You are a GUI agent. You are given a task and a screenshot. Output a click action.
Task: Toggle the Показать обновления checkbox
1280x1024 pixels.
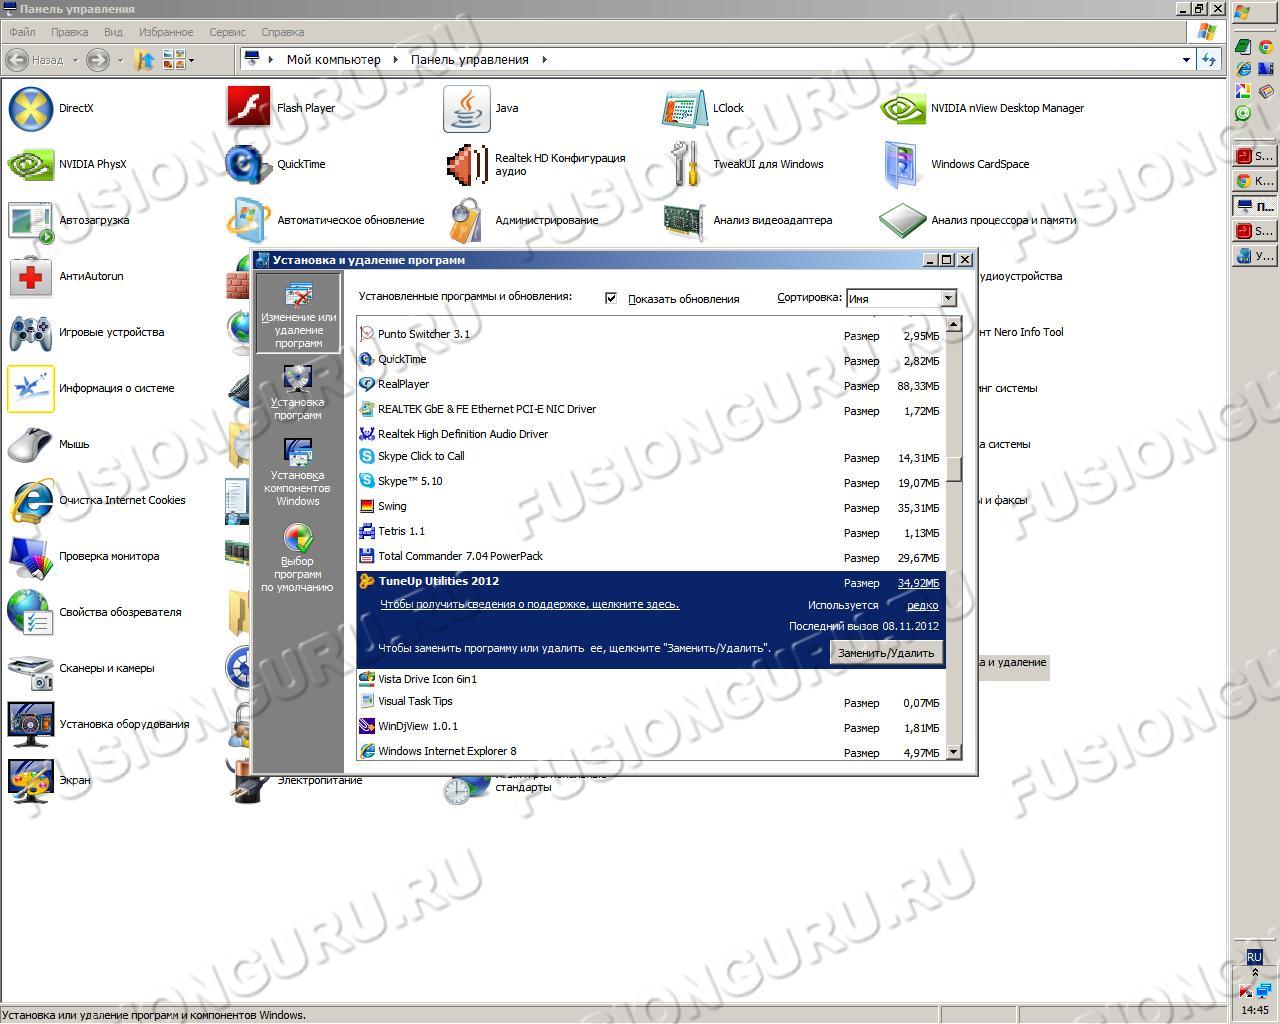point(611,298)
